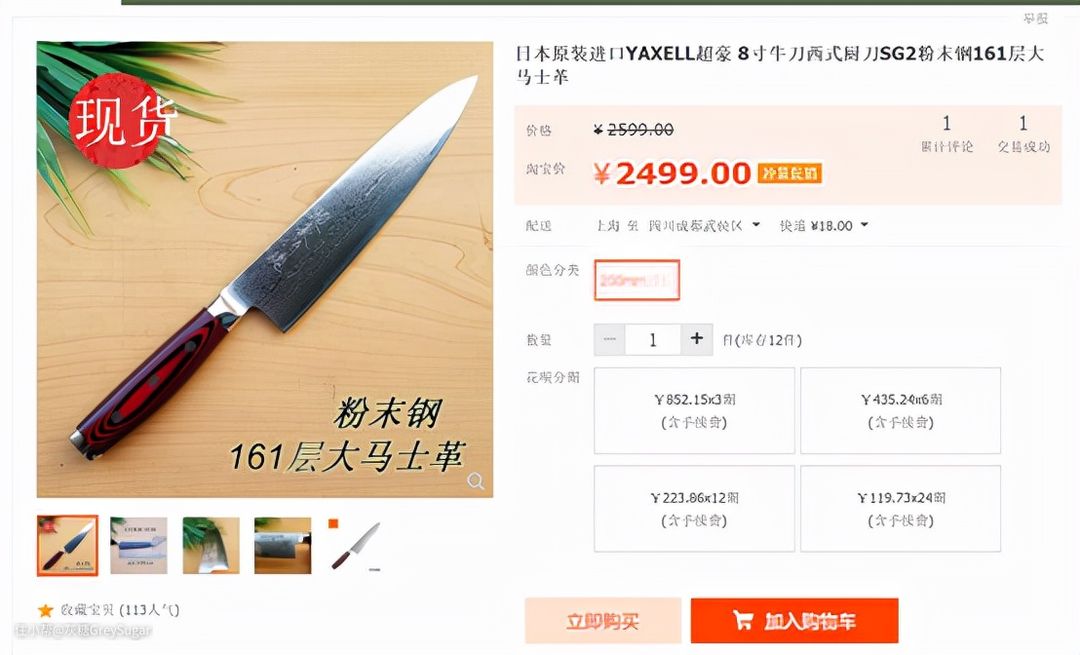The image size is (1080, 655).
Task: Select the 200mm size option
Action: coord(637,280)
